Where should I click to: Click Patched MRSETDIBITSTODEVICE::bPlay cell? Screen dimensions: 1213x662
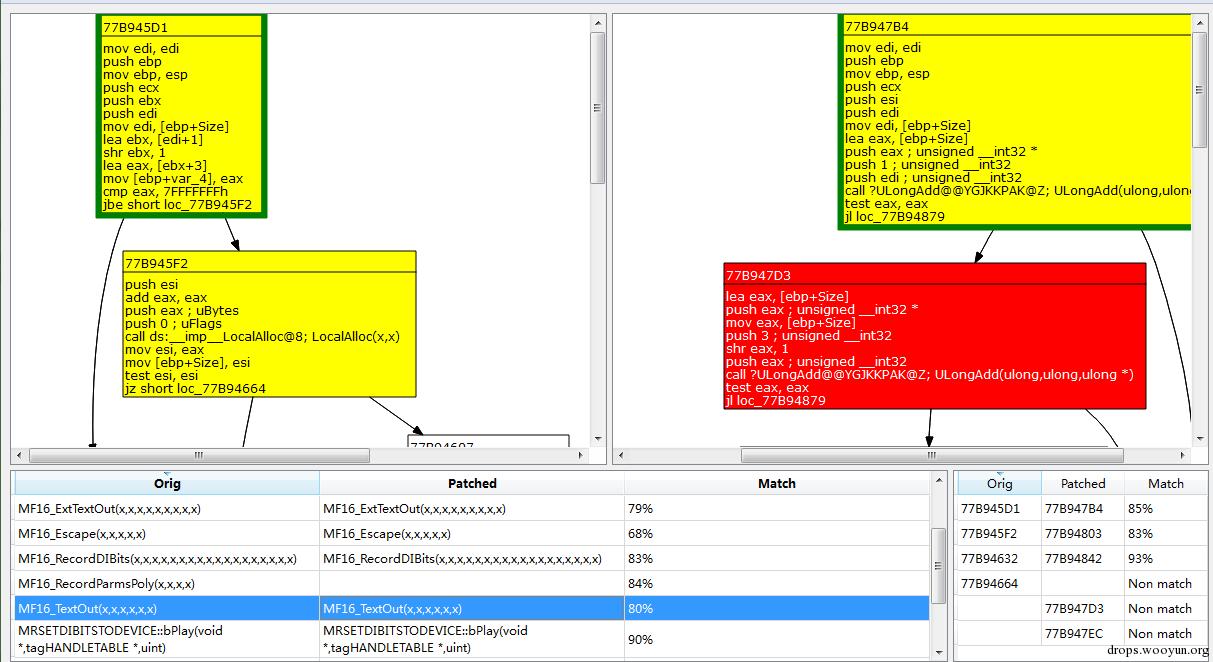472,638
